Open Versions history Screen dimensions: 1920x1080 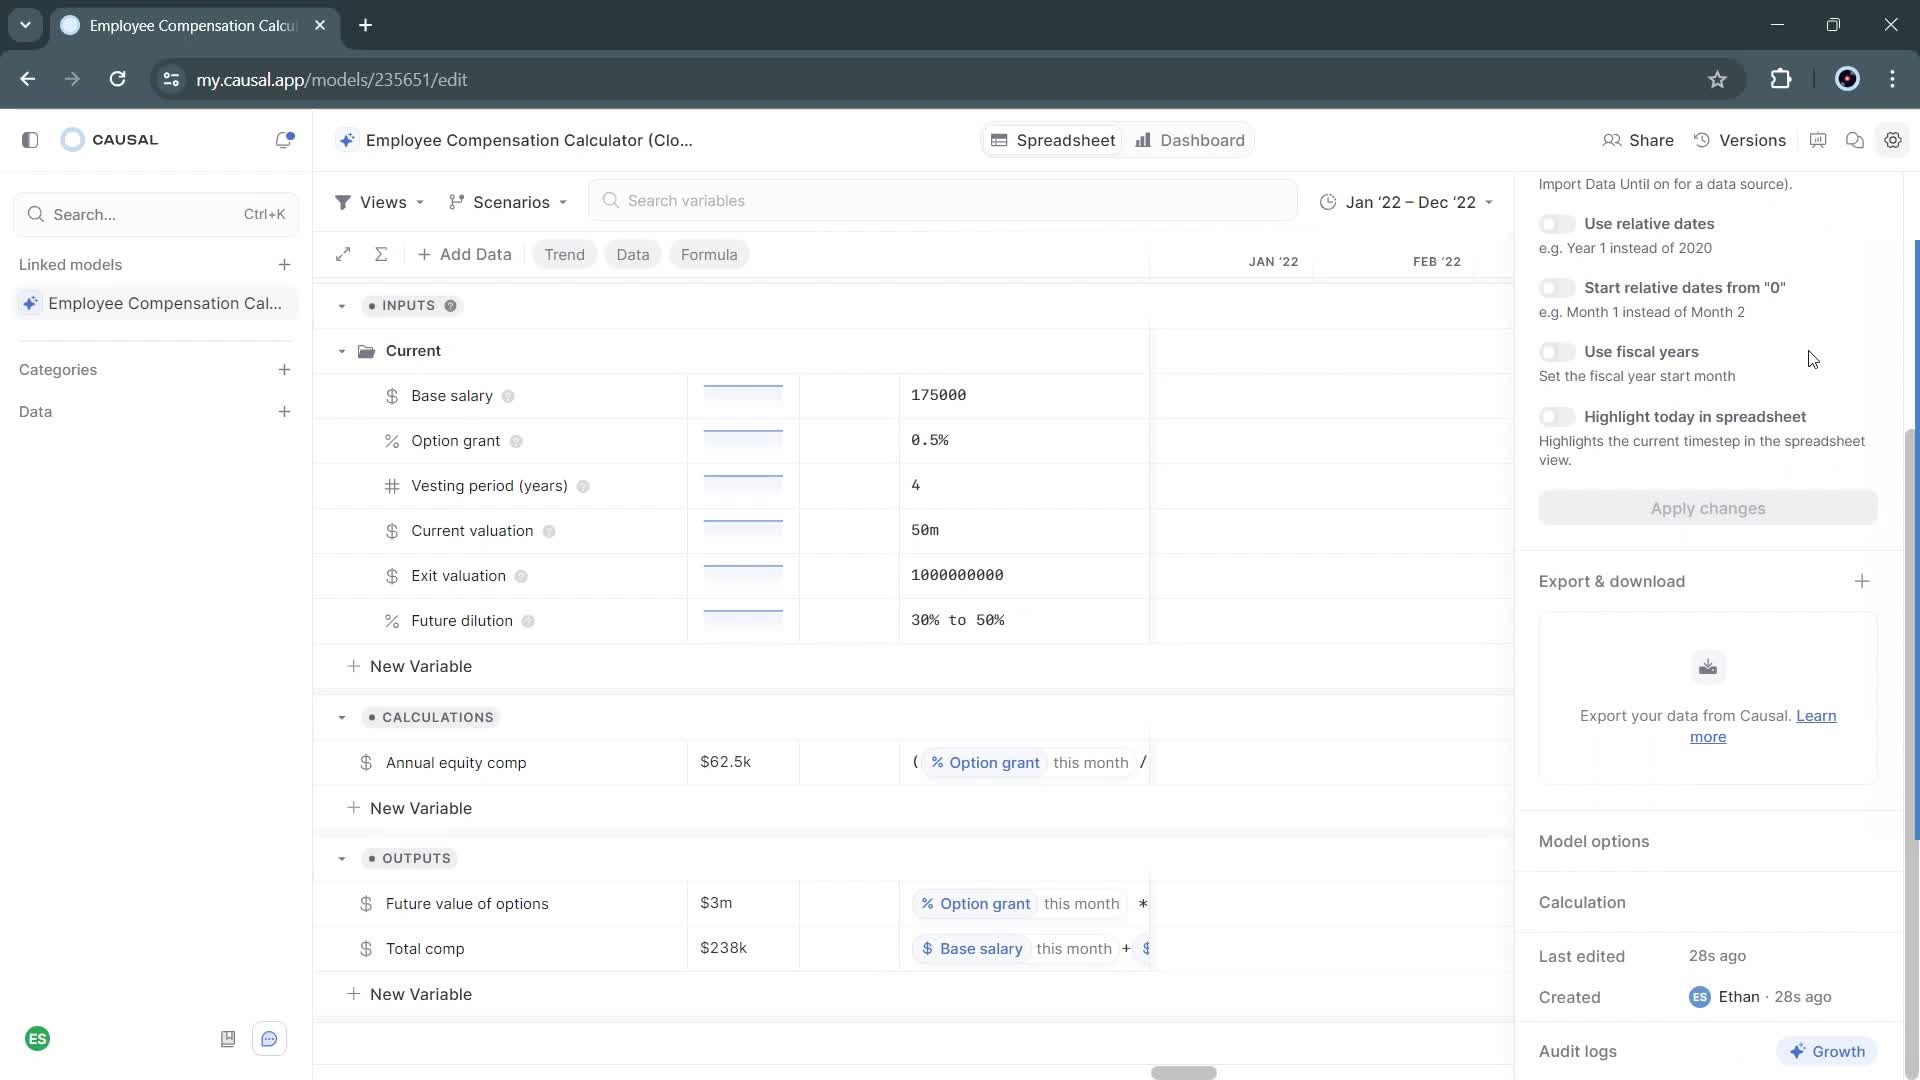(x=1740, y=140)
